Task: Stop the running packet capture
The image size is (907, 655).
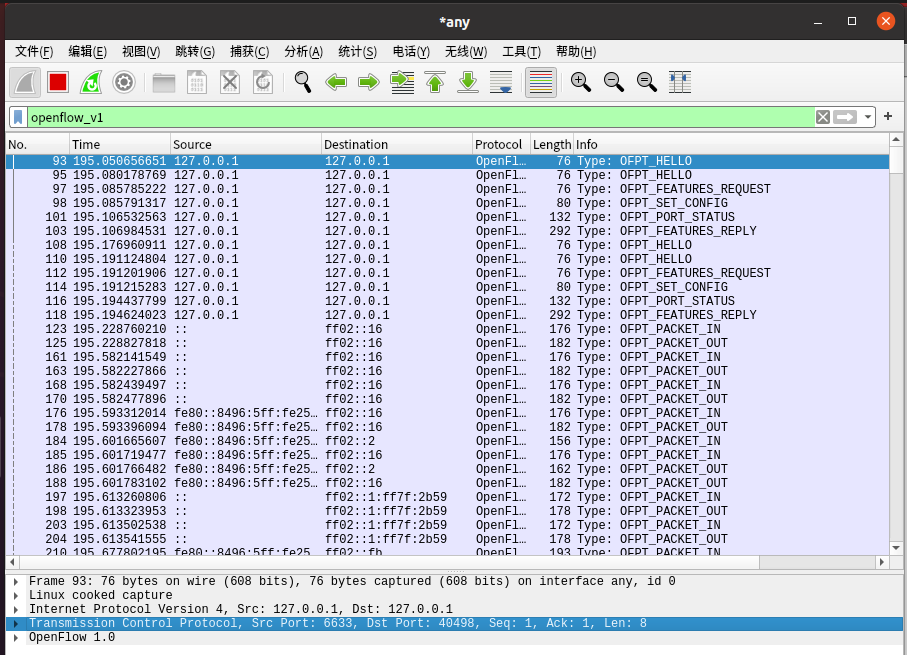Action: tap(58, 82)
